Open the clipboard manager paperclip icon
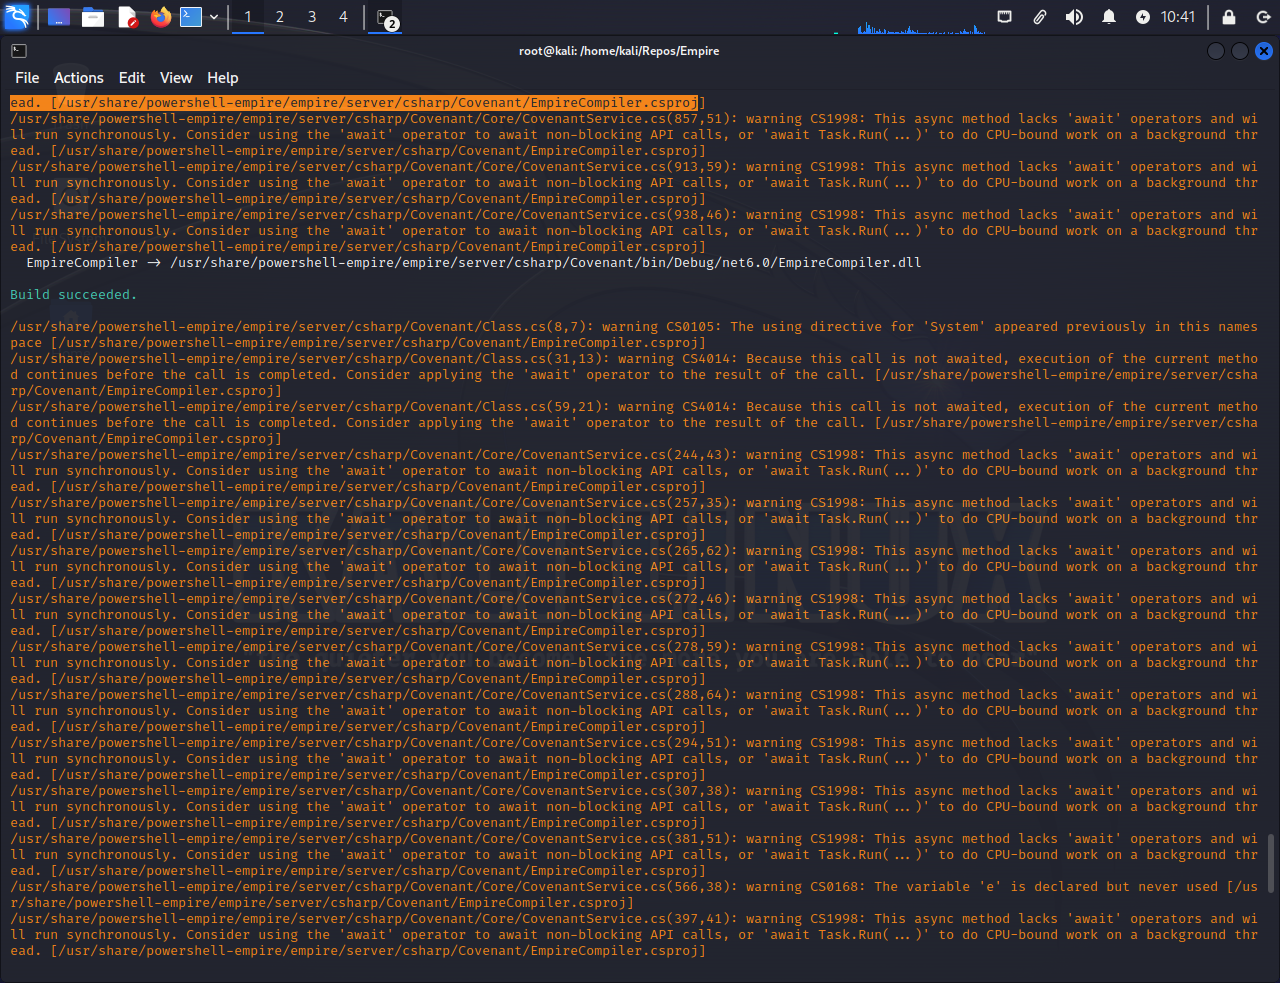Viewport: 1280px width, 983px height. tap(1040, 17)
